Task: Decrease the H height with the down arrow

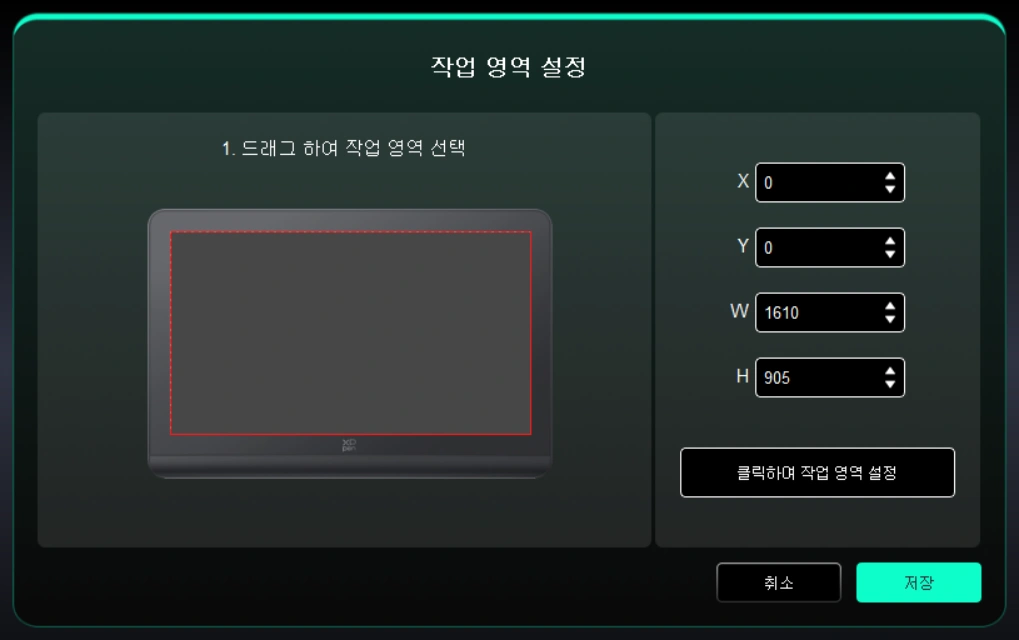Action: pyautogui.click(x=890, y=384)
